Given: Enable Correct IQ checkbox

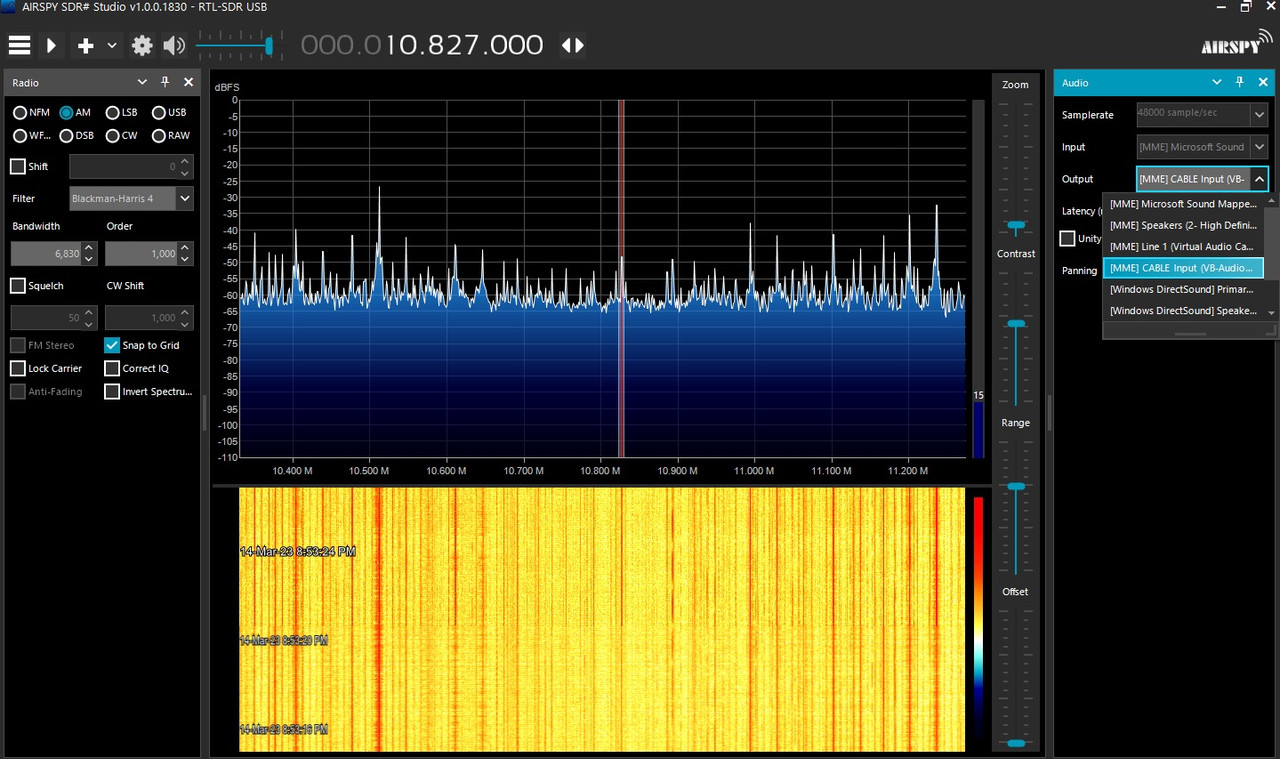Looking at the screenshot, I should 112,368.
